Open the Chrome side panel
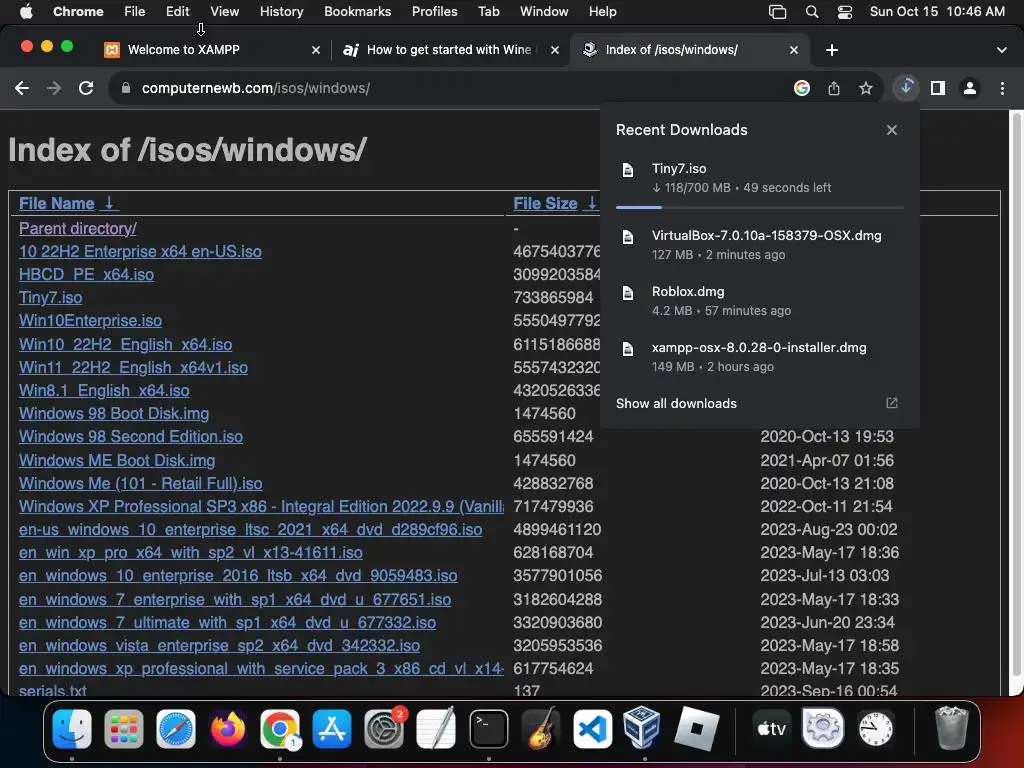1024x768 pixels. click(938, 88)
